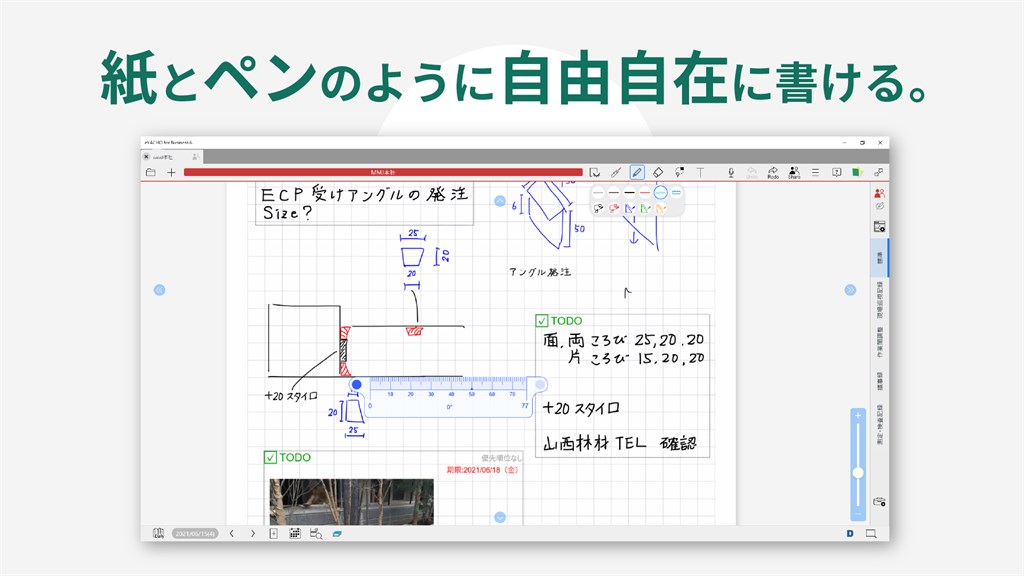1024x576 pixels.
Task: Click the zoom slider plus button
Action: pyautogui.click(x=858, y=415)
